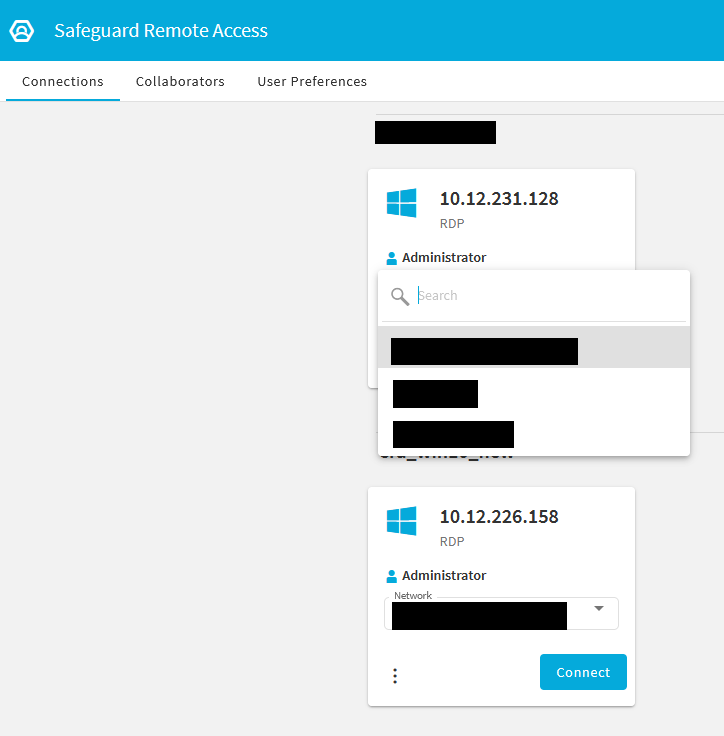This screenshot has width=724, height=736.
Task: Click the Safeguard Remote Access logo icon
Action: tap(22, 31)
